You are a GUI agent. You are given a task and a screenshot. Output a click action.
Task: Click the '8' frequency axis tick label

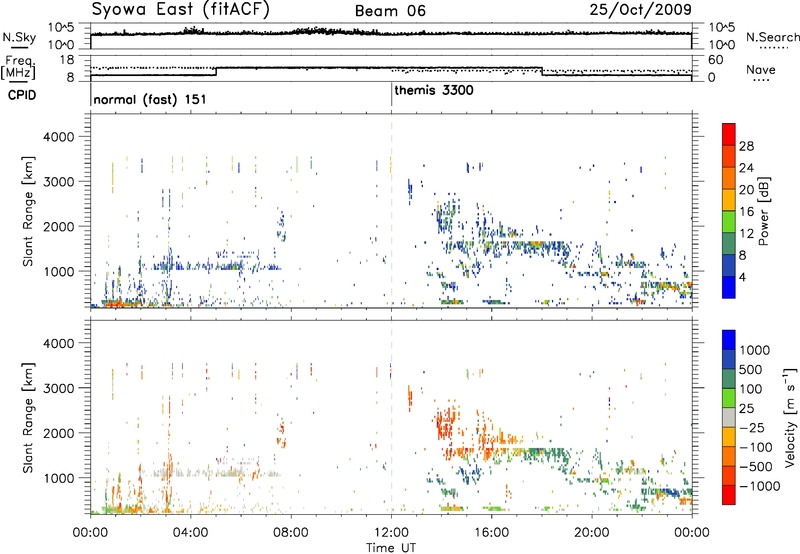pos(70,78)
